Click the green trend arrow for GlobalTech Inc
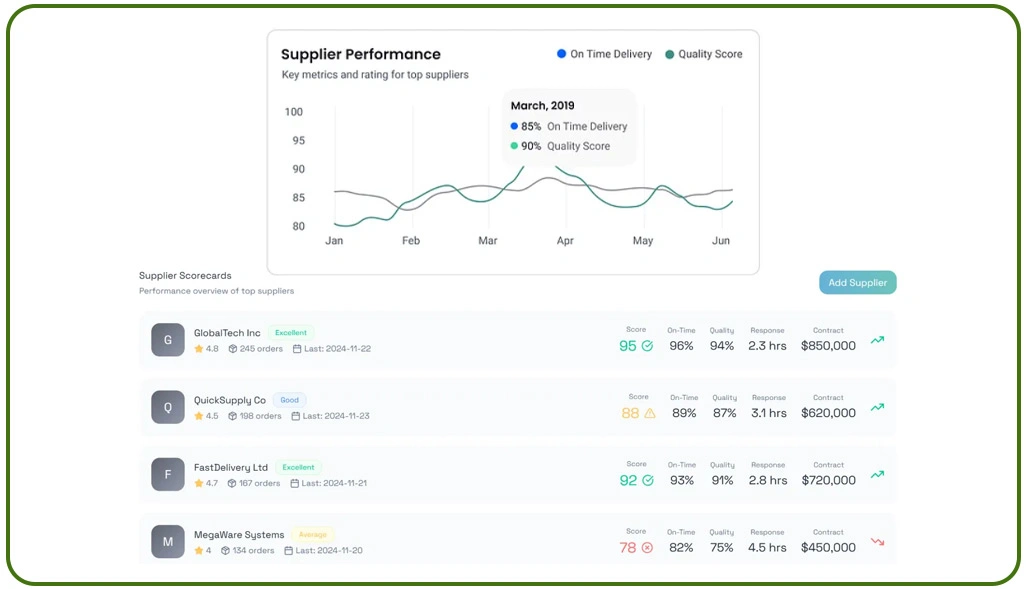The height and width of the screenshot is (589, 1026). (x=877, y=340)
